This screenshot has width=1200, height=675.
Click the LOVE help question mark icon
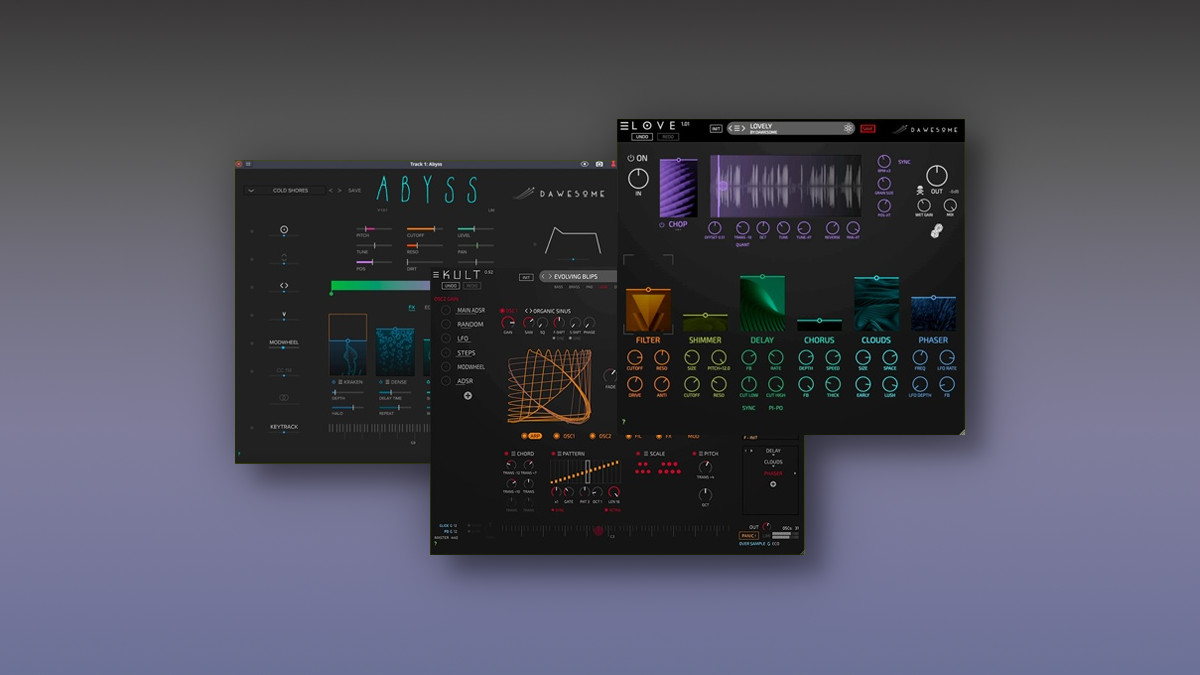click(624, 422)
